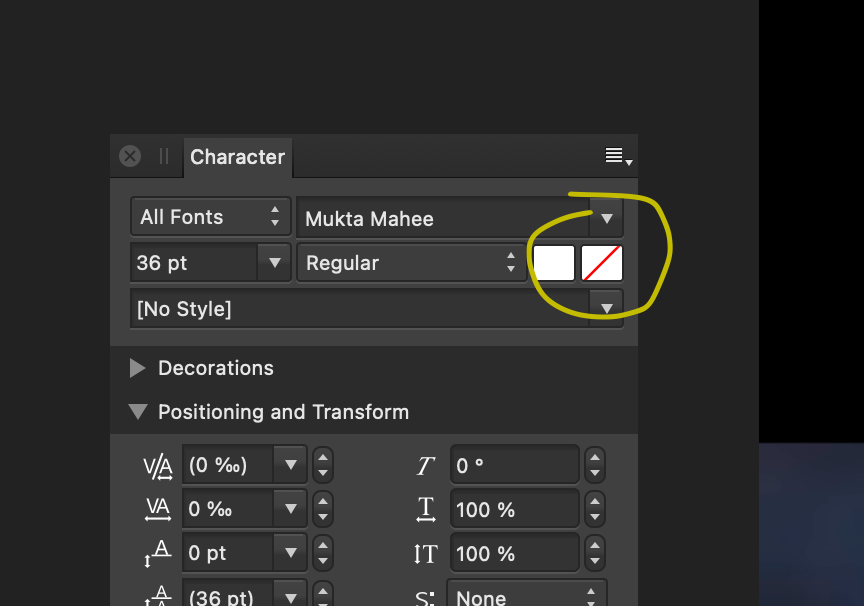
Task: Click the tracking VA icon
Action: tap(157, 508)
